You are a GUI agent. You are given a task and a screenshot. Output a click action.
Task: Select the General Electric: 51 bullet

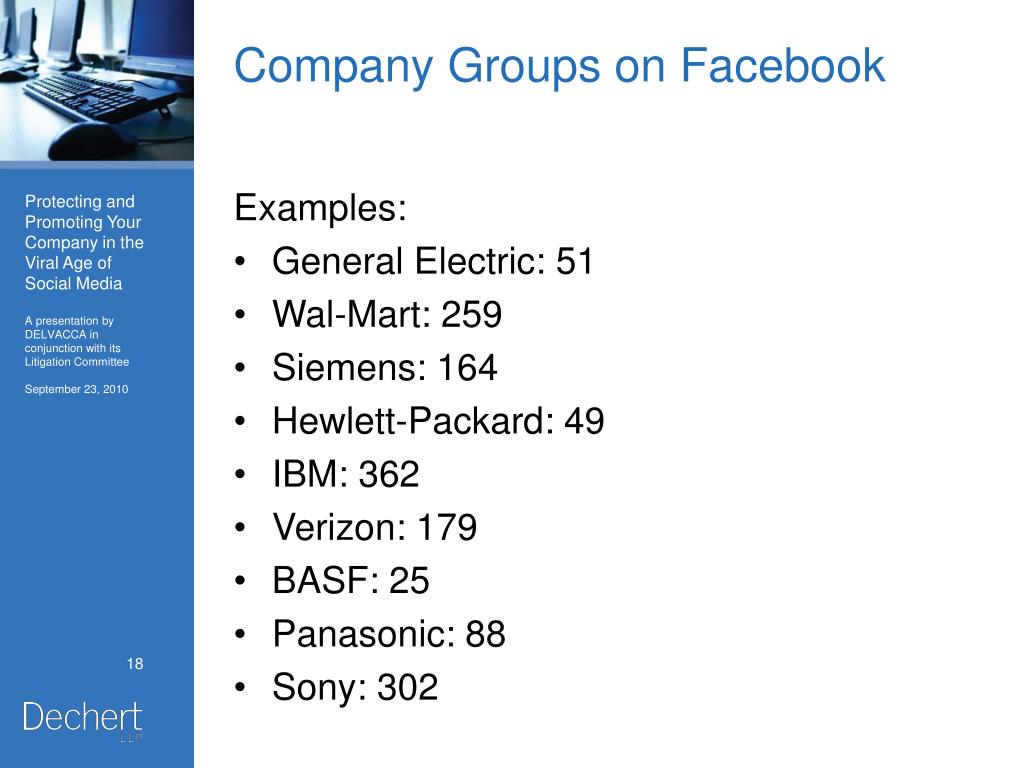432,261
